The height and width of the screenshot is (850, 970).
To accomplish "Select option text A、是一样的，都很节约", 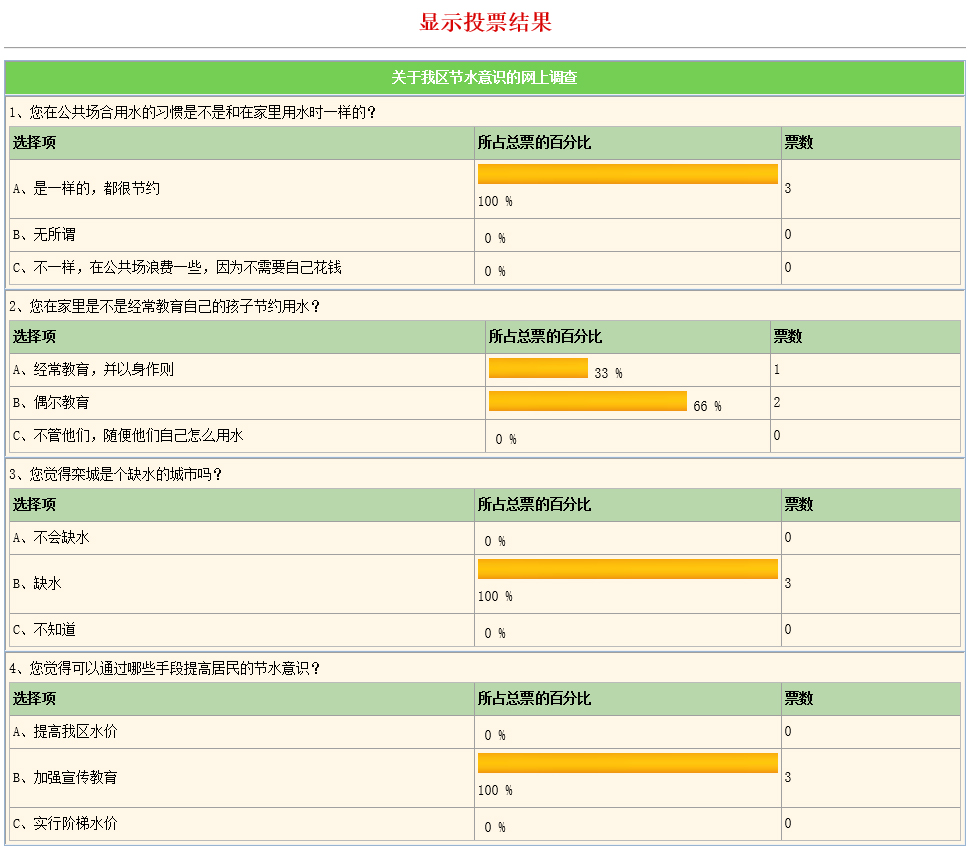I will 87,189.
